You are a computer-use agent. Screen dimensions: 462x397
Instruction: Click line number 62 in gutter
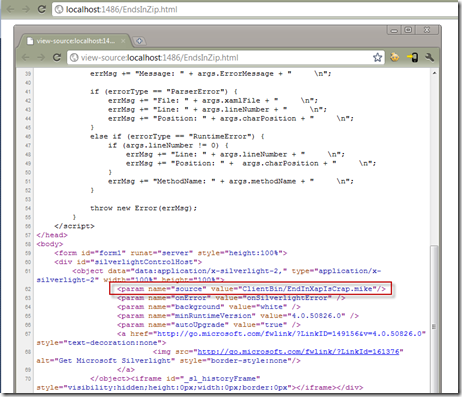[x=28, y=289]
